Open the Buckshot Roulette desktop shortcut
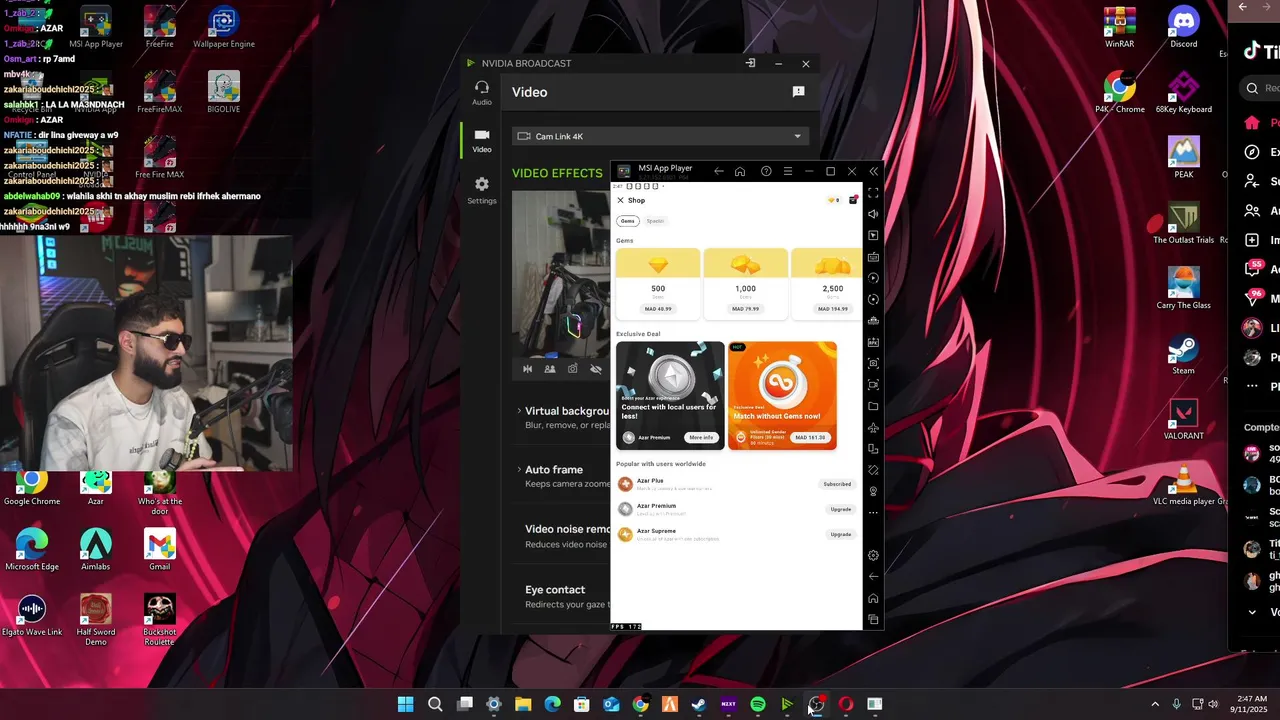The height and width of the screenshot is (720, 1280). [x=160, y=620]
